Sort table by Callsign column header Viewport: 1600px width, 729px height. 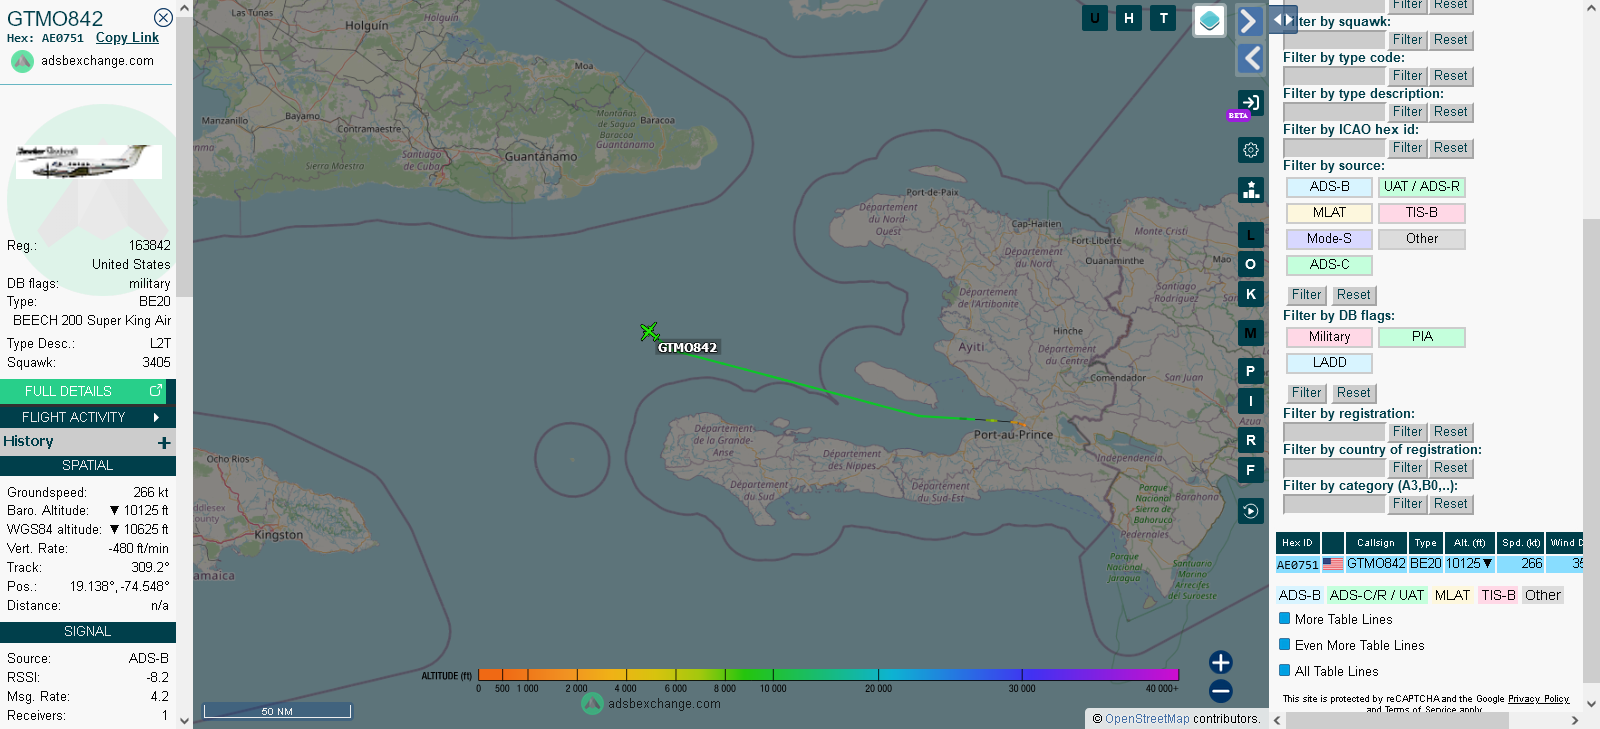tap(1376, 543)
